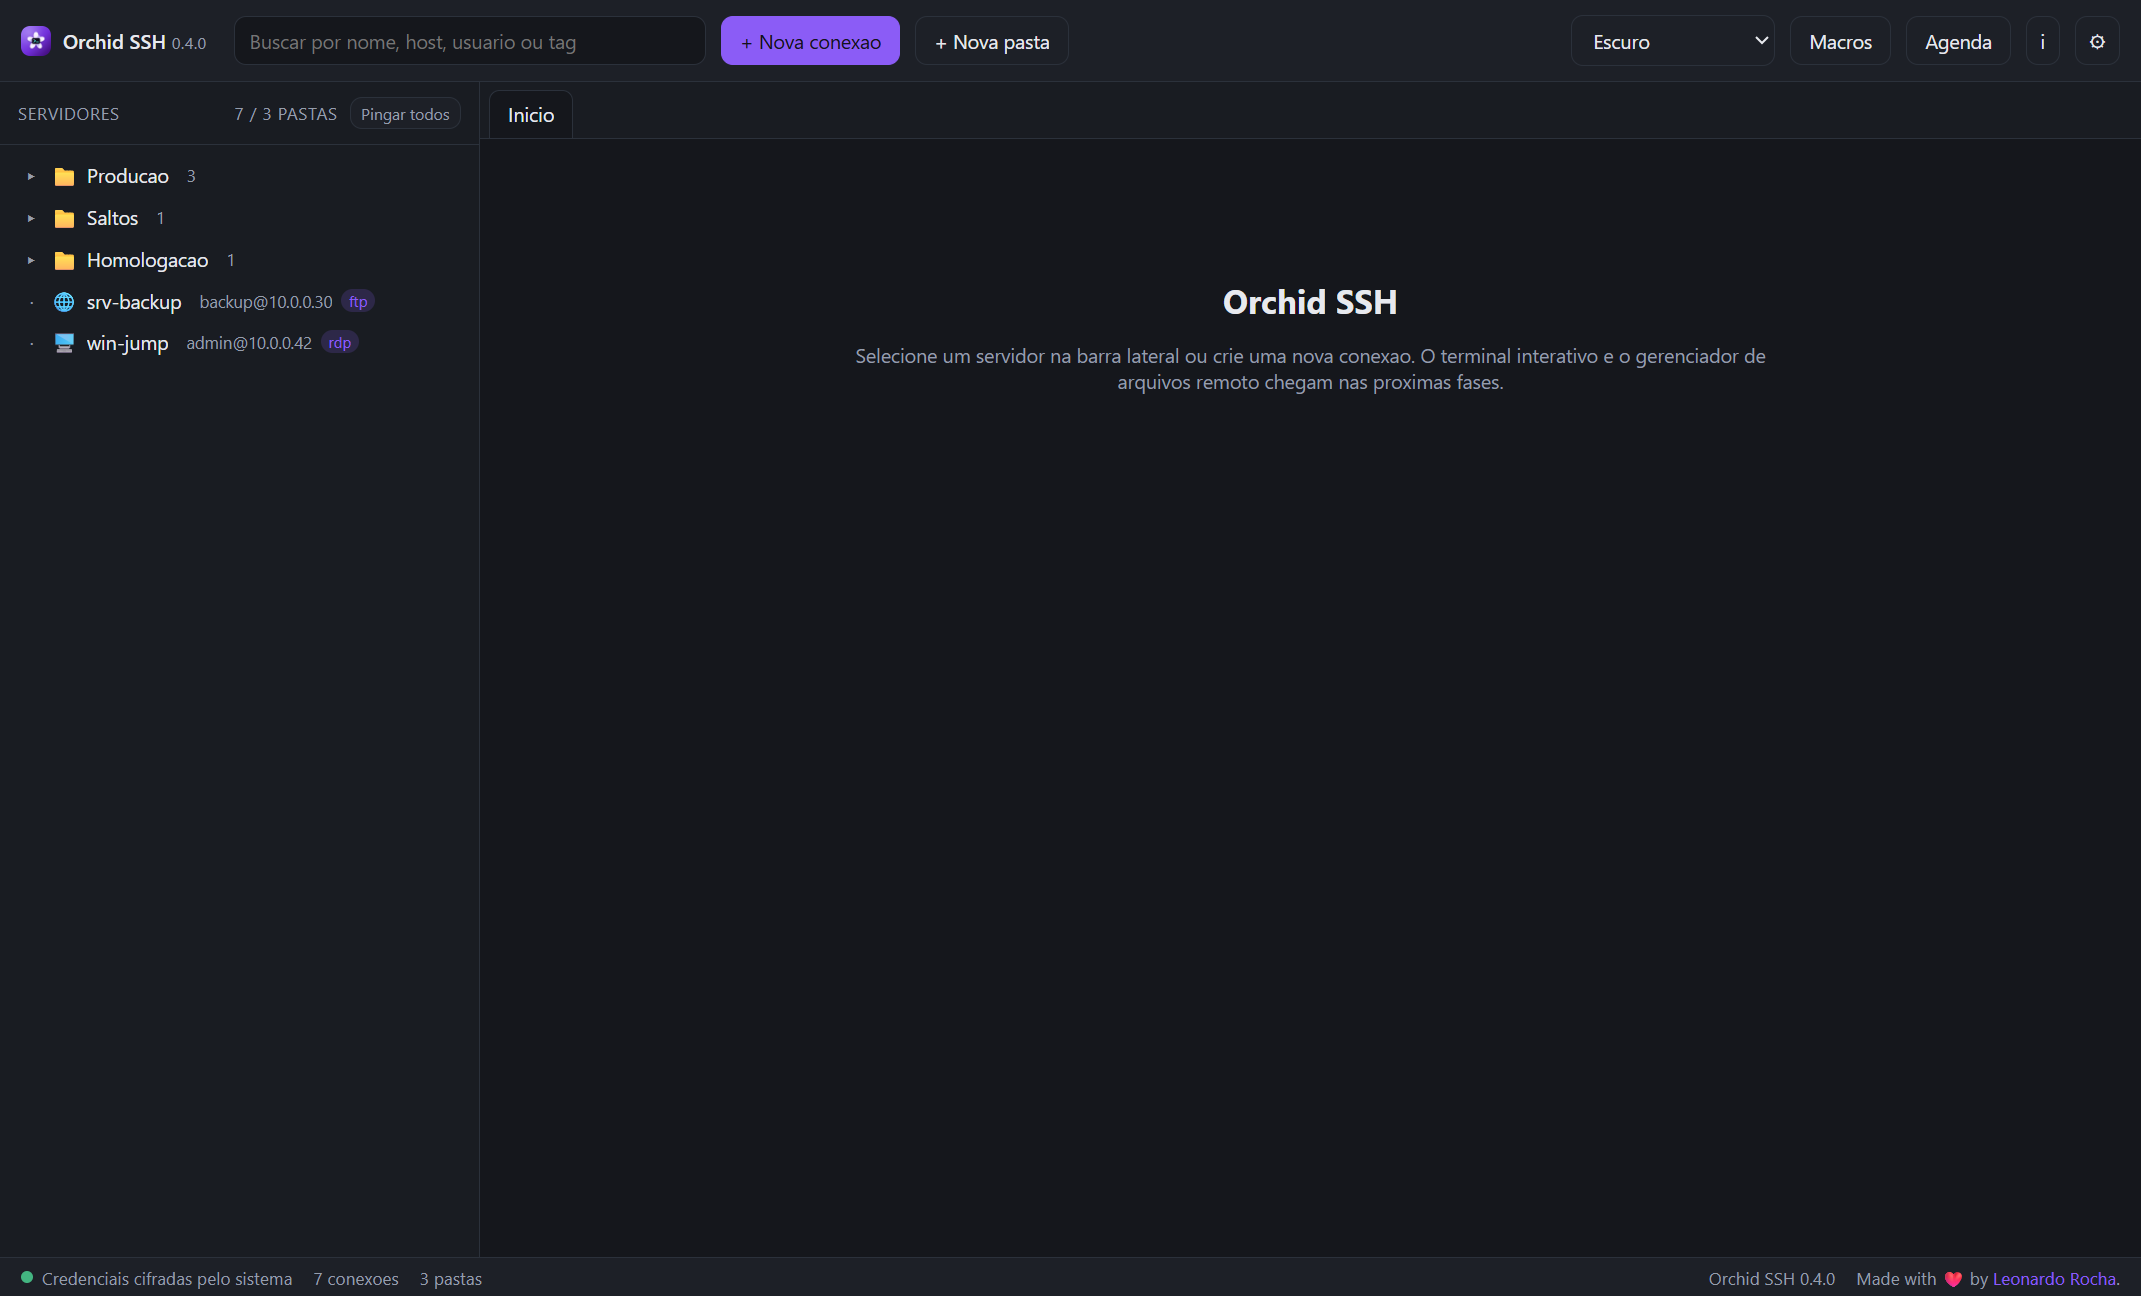The width and height of the screenshot is (2141, 1296).
Task: Click the Orchid SSH logo icon
Action: (36, 41)
